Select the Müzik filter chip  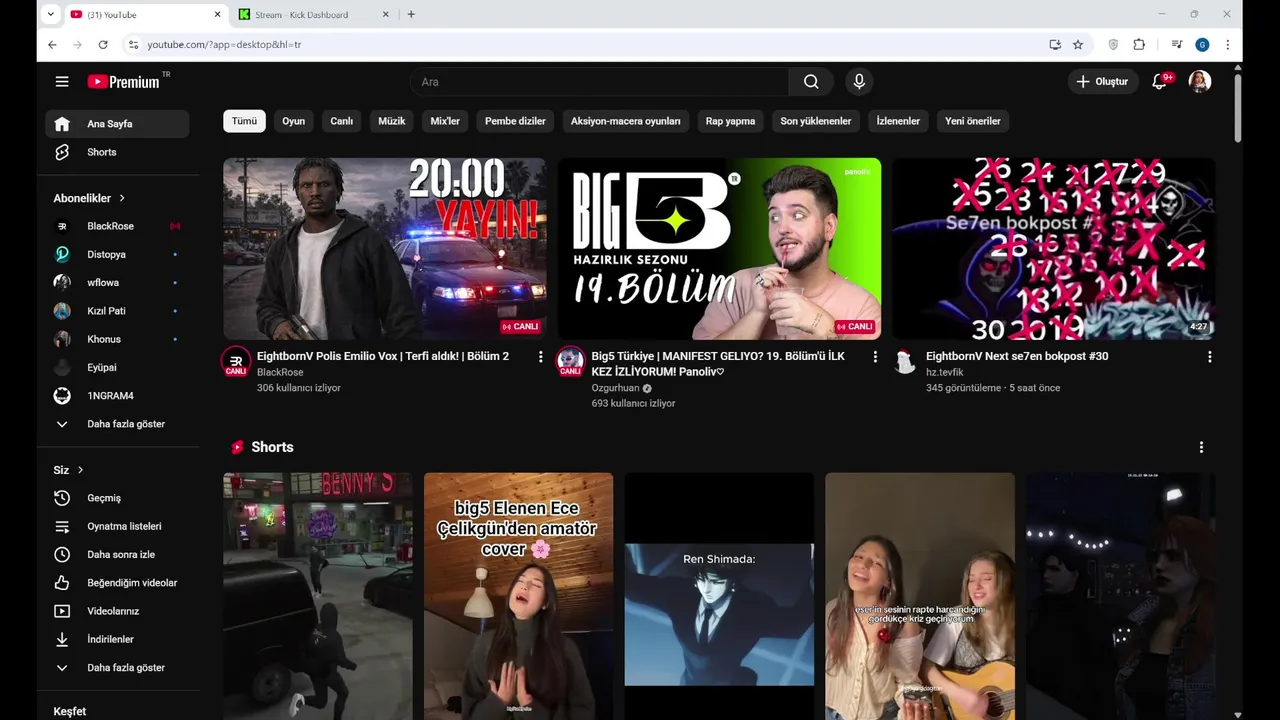[x=392, y=121]
